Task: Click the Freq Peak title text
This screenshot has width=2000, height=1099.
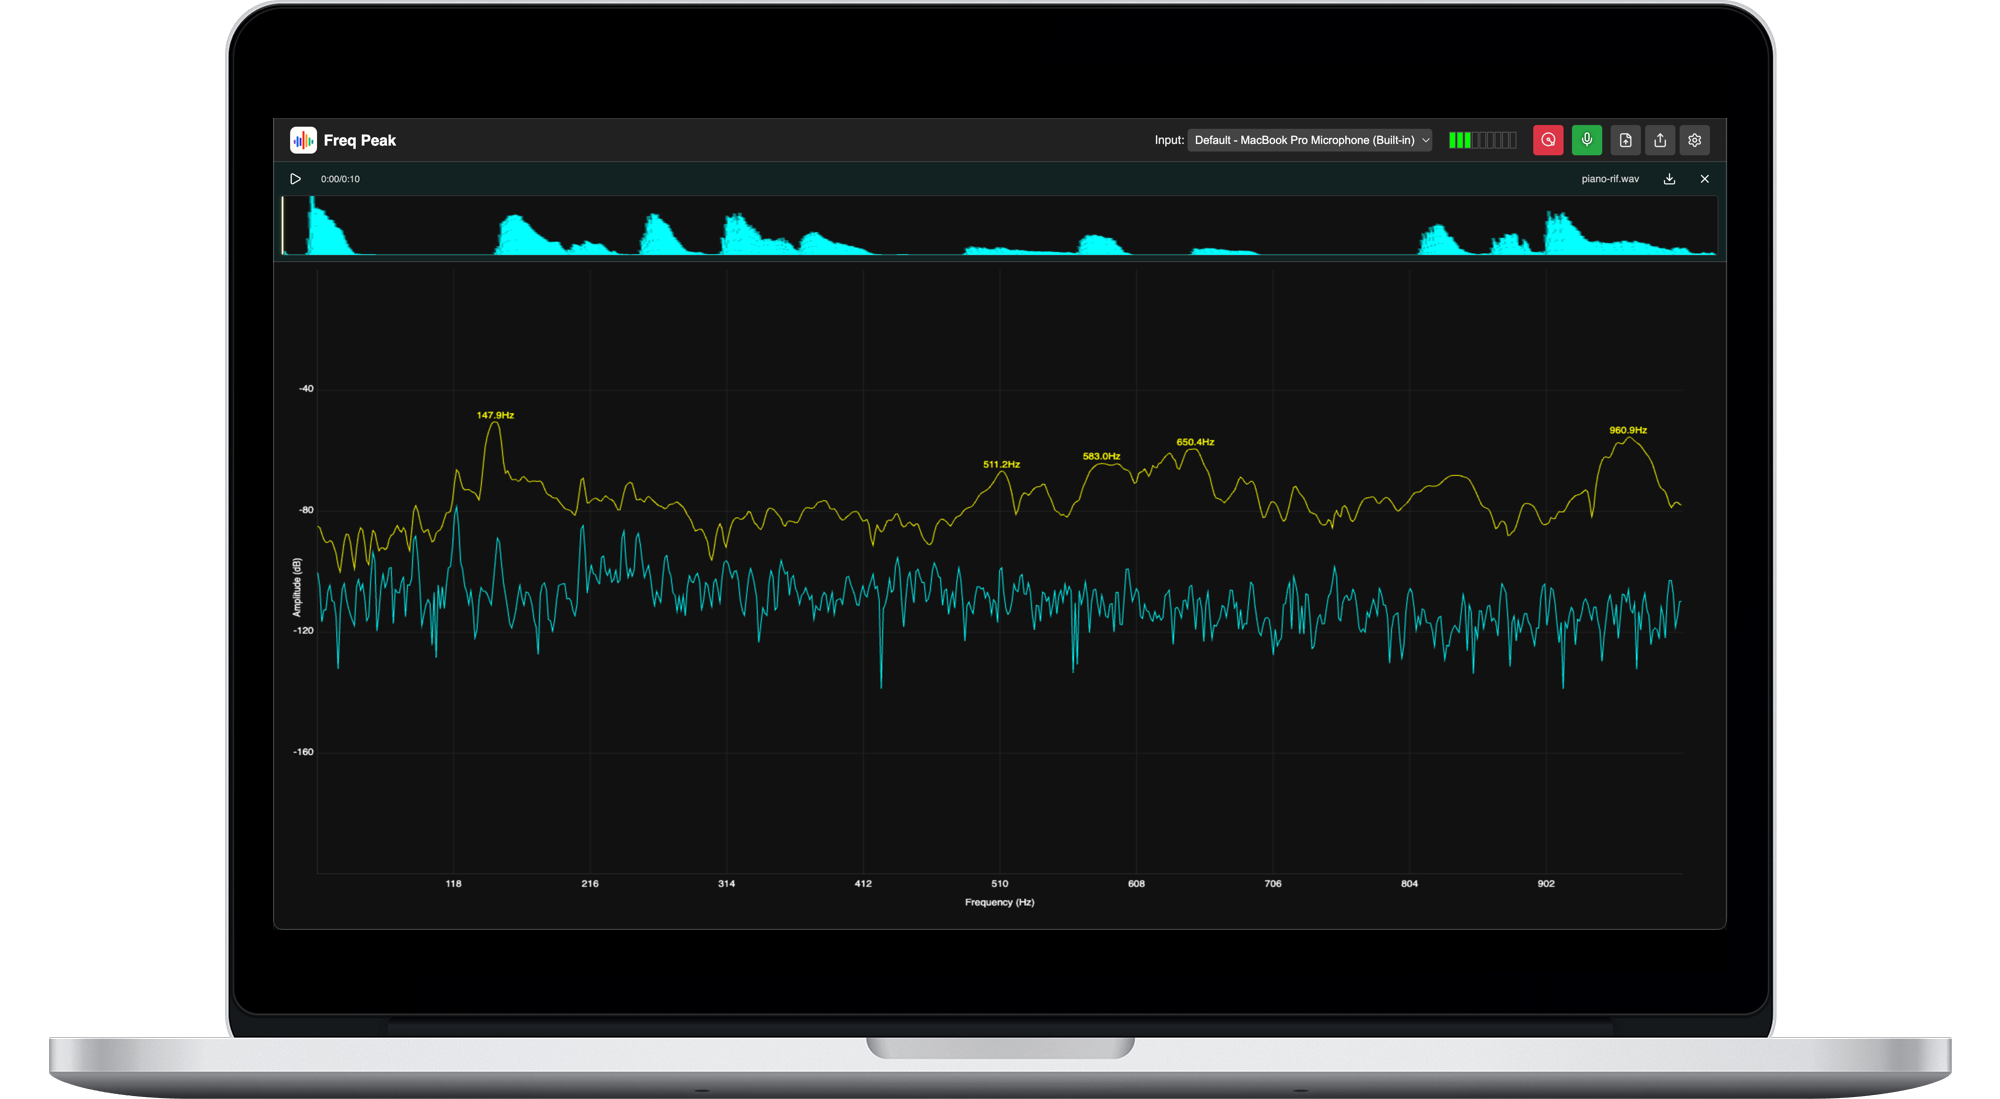Action: 359,140
